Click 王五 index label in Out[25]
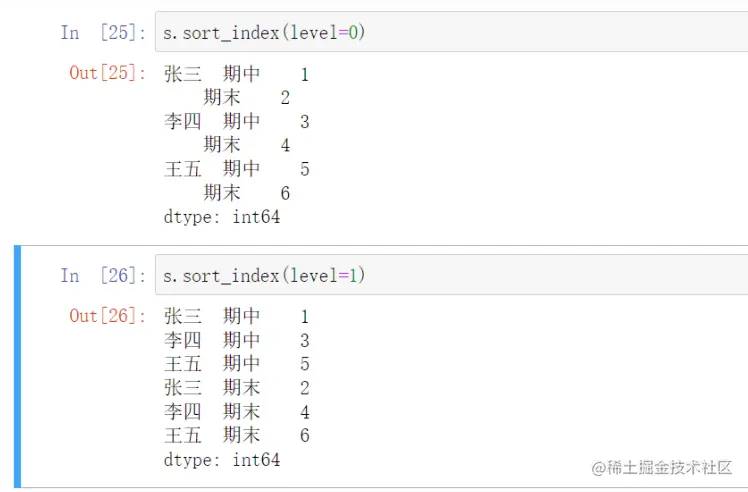This screenshot has width=748, height=492. click(x=183, y=169)
